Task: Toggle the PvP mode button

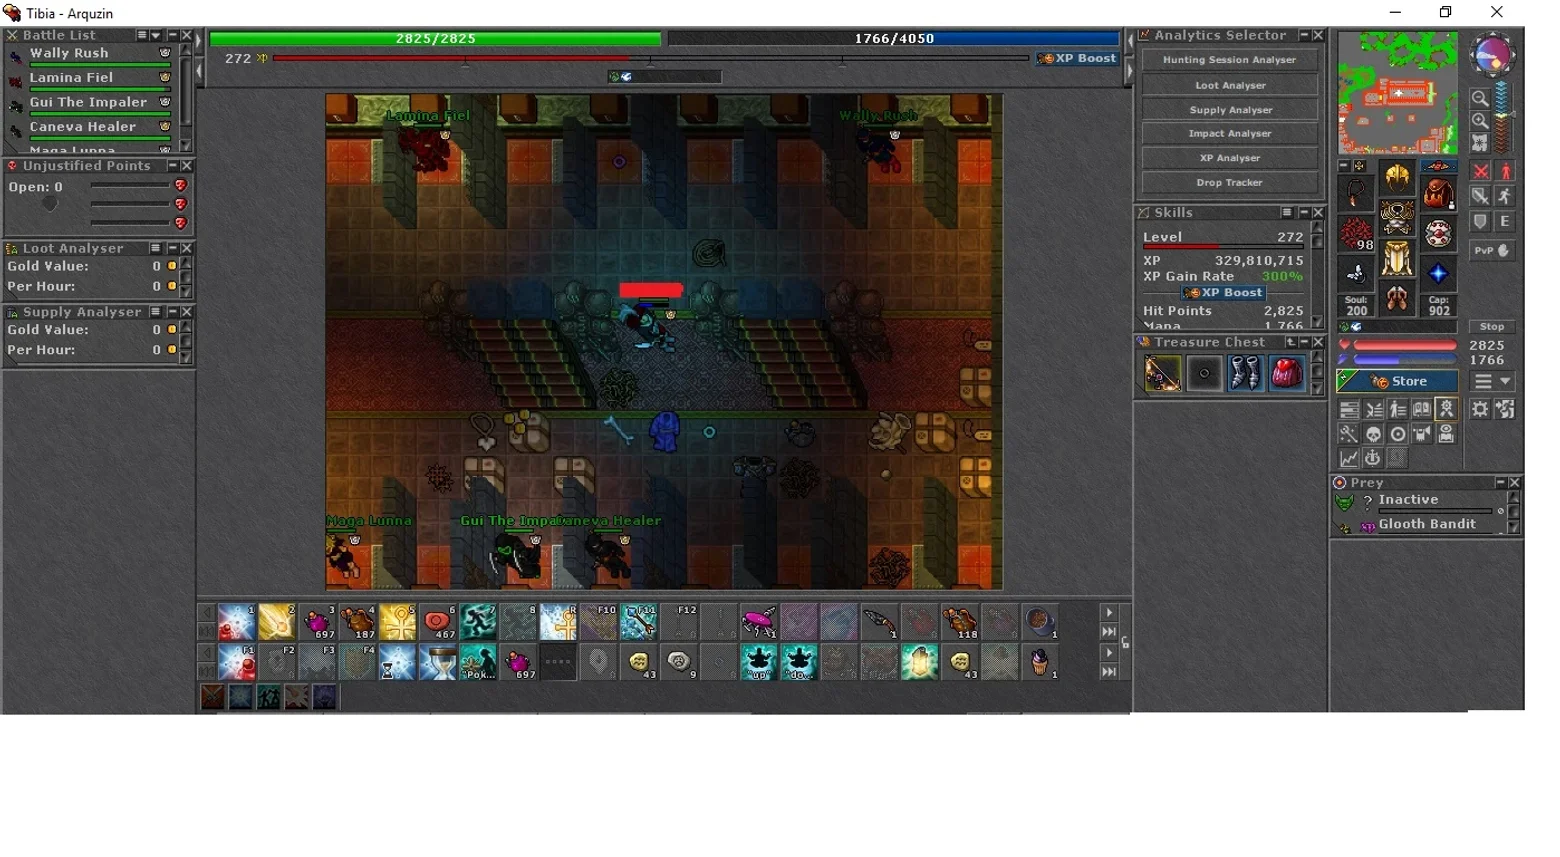Action: pos(1492,251)
